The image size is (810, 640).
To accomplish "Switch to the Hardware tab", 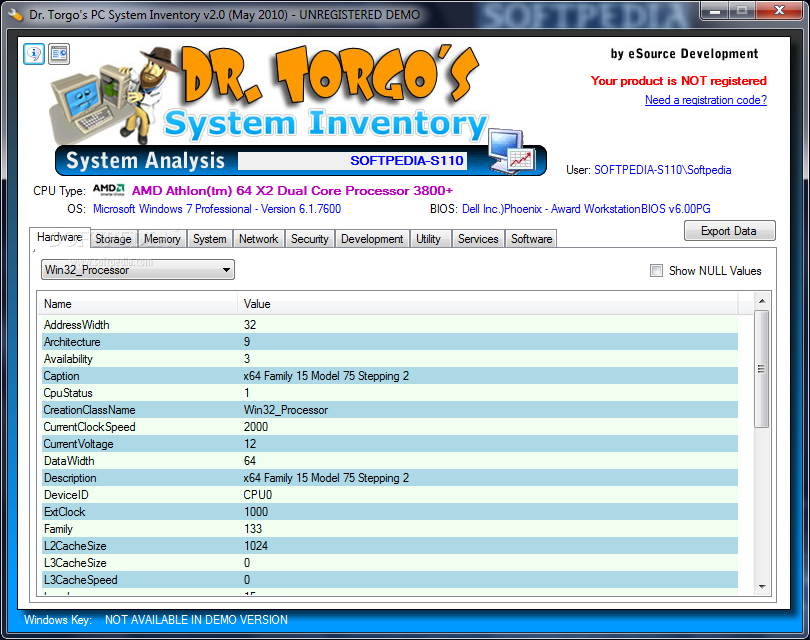I will point(60,237).
